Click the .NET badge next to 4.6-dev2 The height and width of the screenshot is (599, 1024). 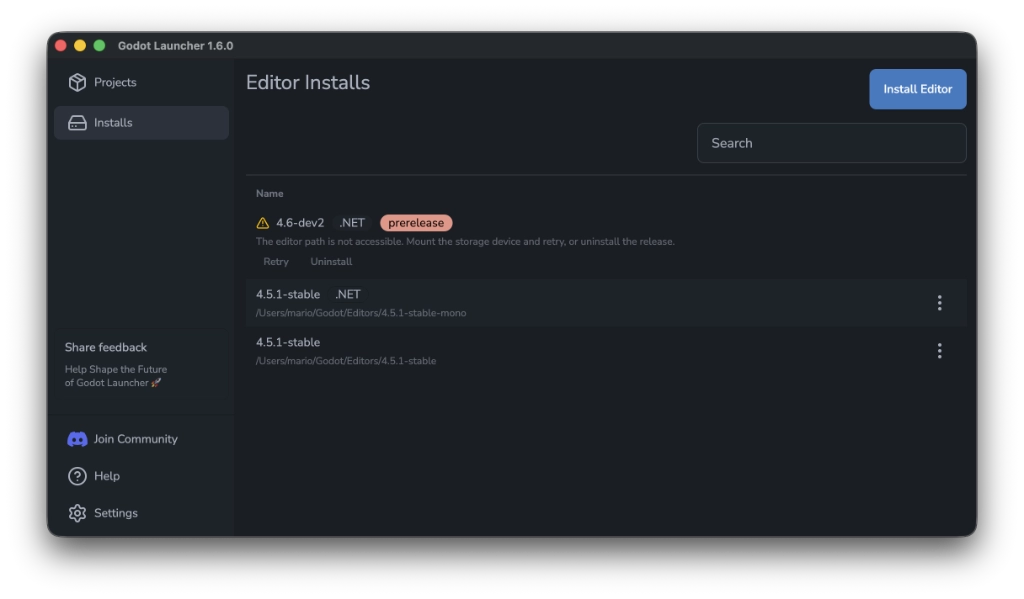tap(351, 222)
